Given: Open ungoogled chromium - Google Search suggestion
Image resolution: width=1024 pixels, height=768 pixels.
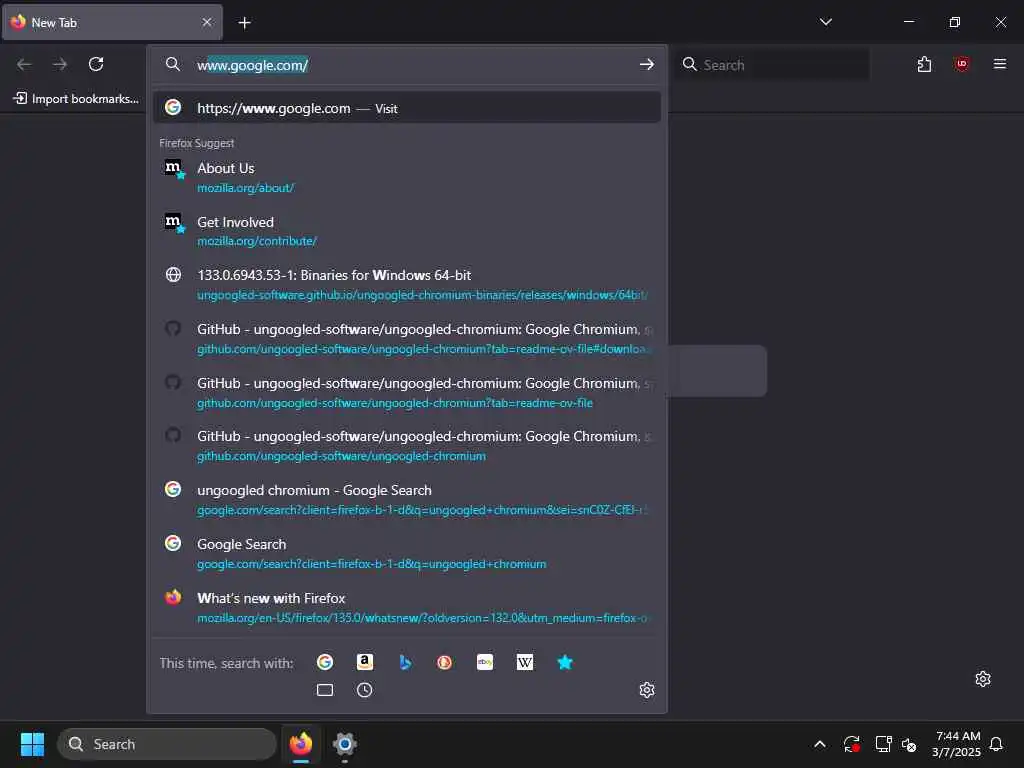Looking at the screenshot, I should [x=407, y=500].
